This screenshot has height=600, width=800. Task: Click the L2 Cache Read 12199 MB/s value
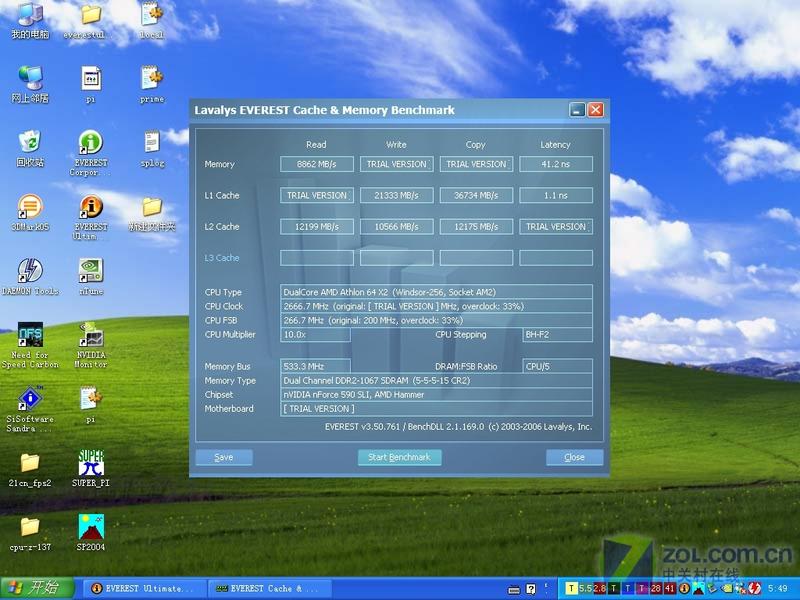[317, 227]
